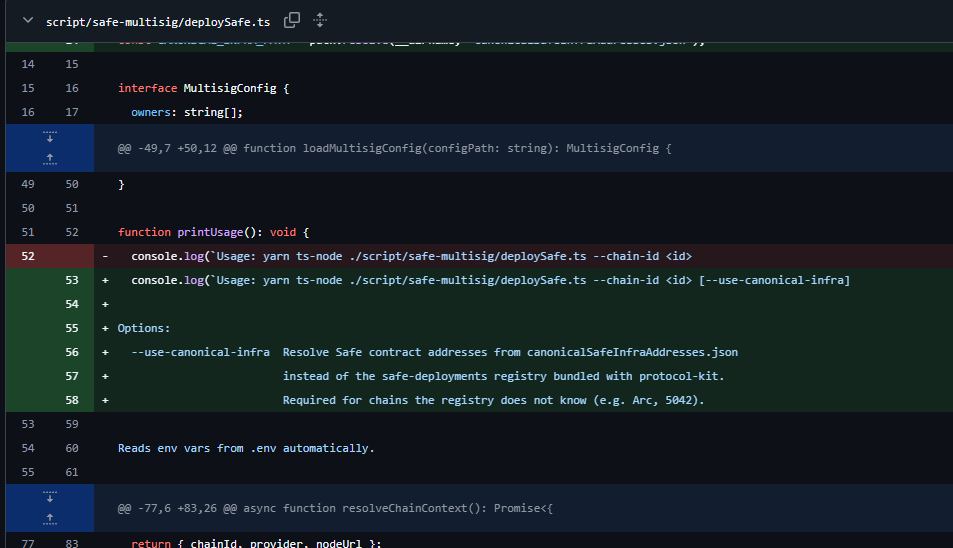The width and height of the screenshot is (953, 548).
Task: Expand up at the resolveChainContext hunk
Action: [50, 519]
